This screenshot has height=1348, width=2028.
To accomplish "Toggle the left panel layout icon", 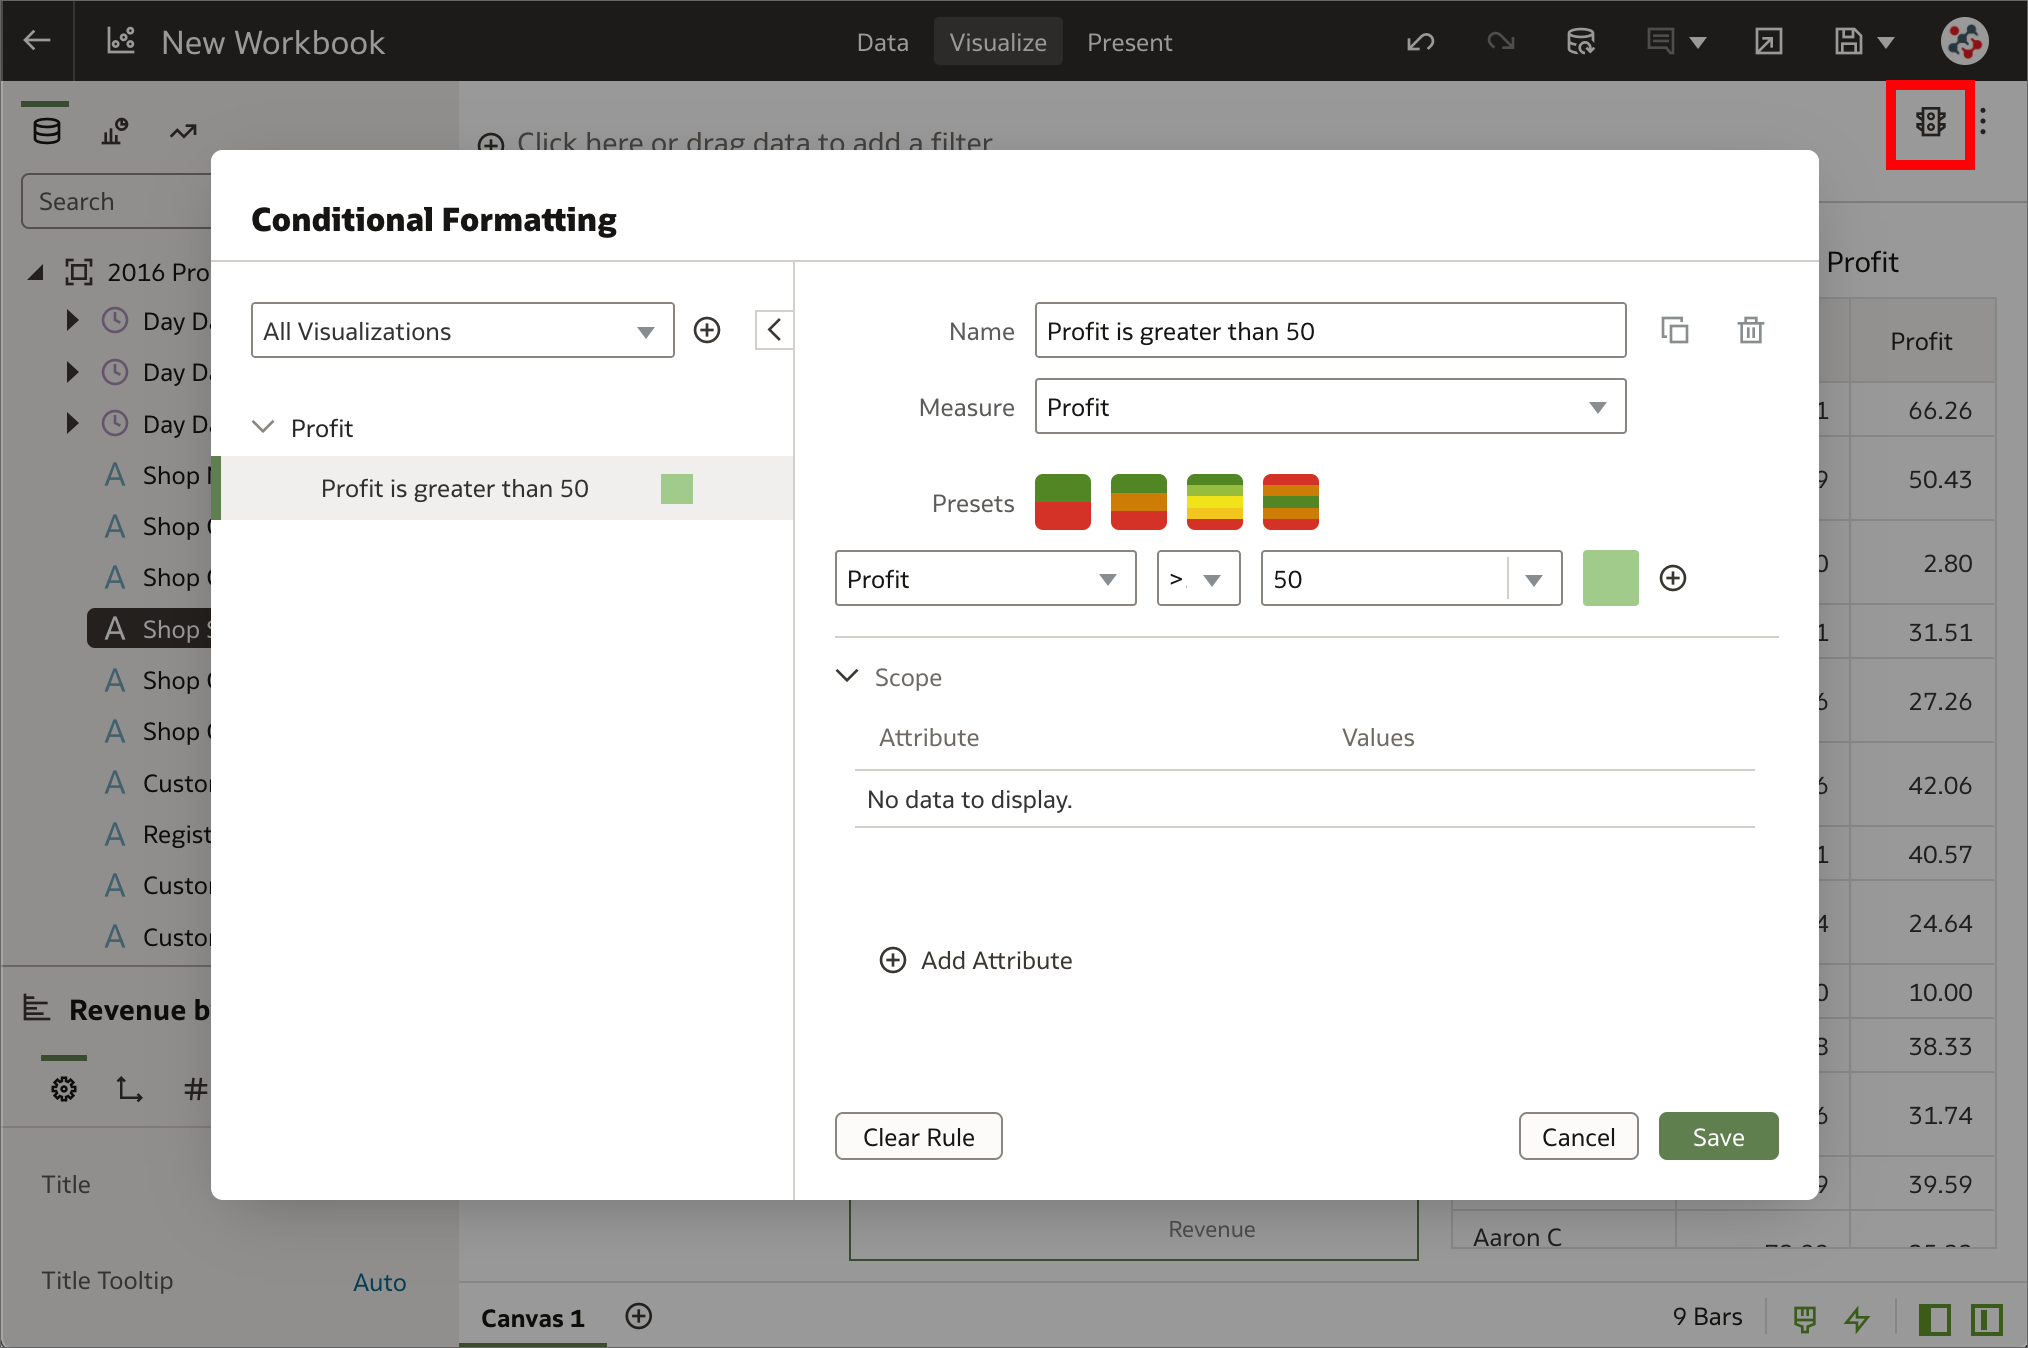I will [x=1934, y=1319].
